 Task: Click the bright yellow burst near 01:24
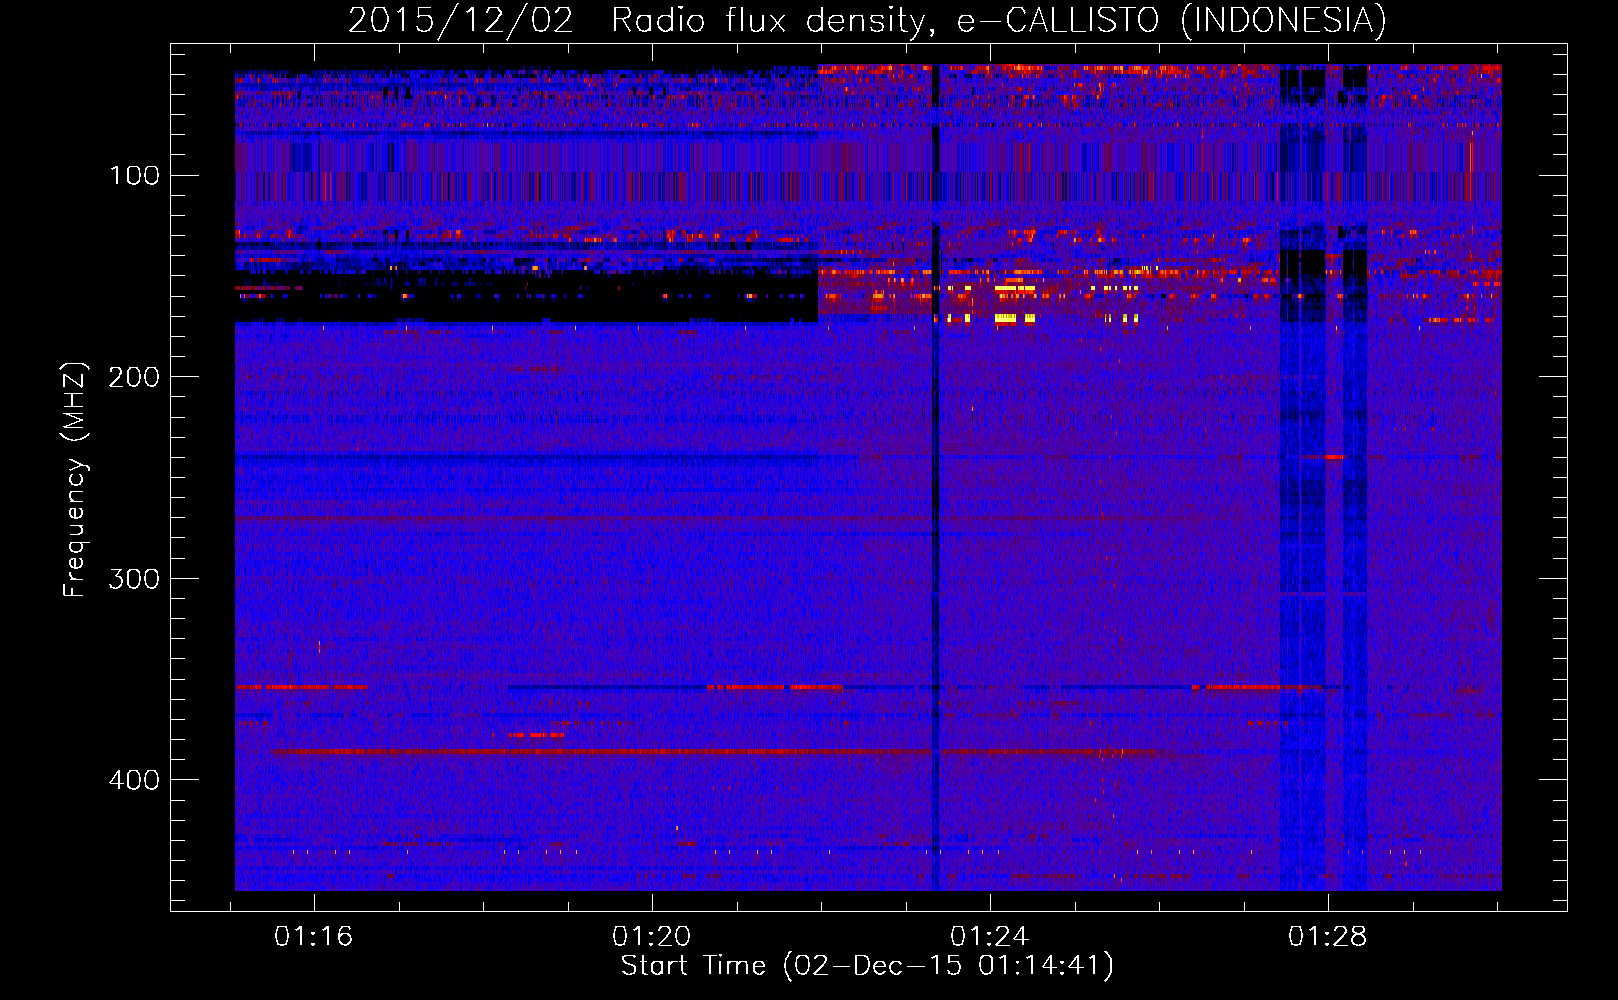(1015, 318)
